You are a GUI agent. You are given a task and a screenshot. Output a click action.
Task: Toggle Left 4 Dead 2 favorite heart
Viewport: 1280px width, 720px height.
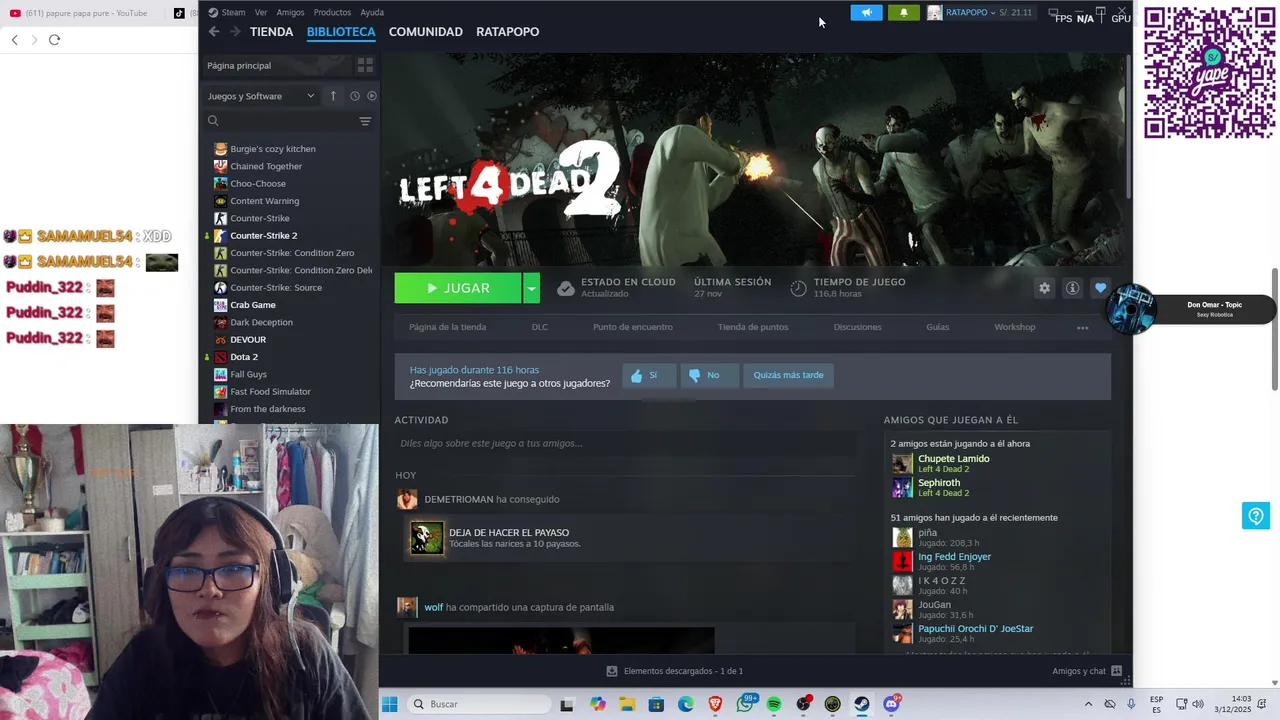click(1100, 288)
